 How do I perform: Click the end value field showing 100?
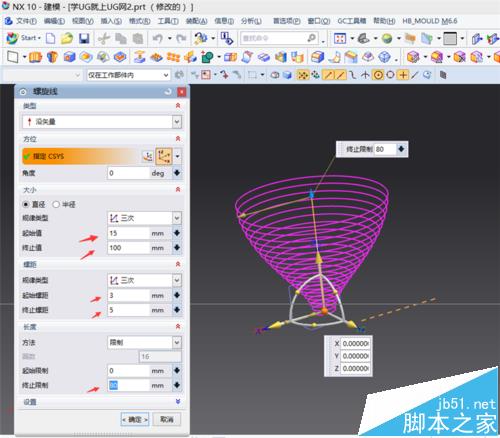(x=129, y=248)
